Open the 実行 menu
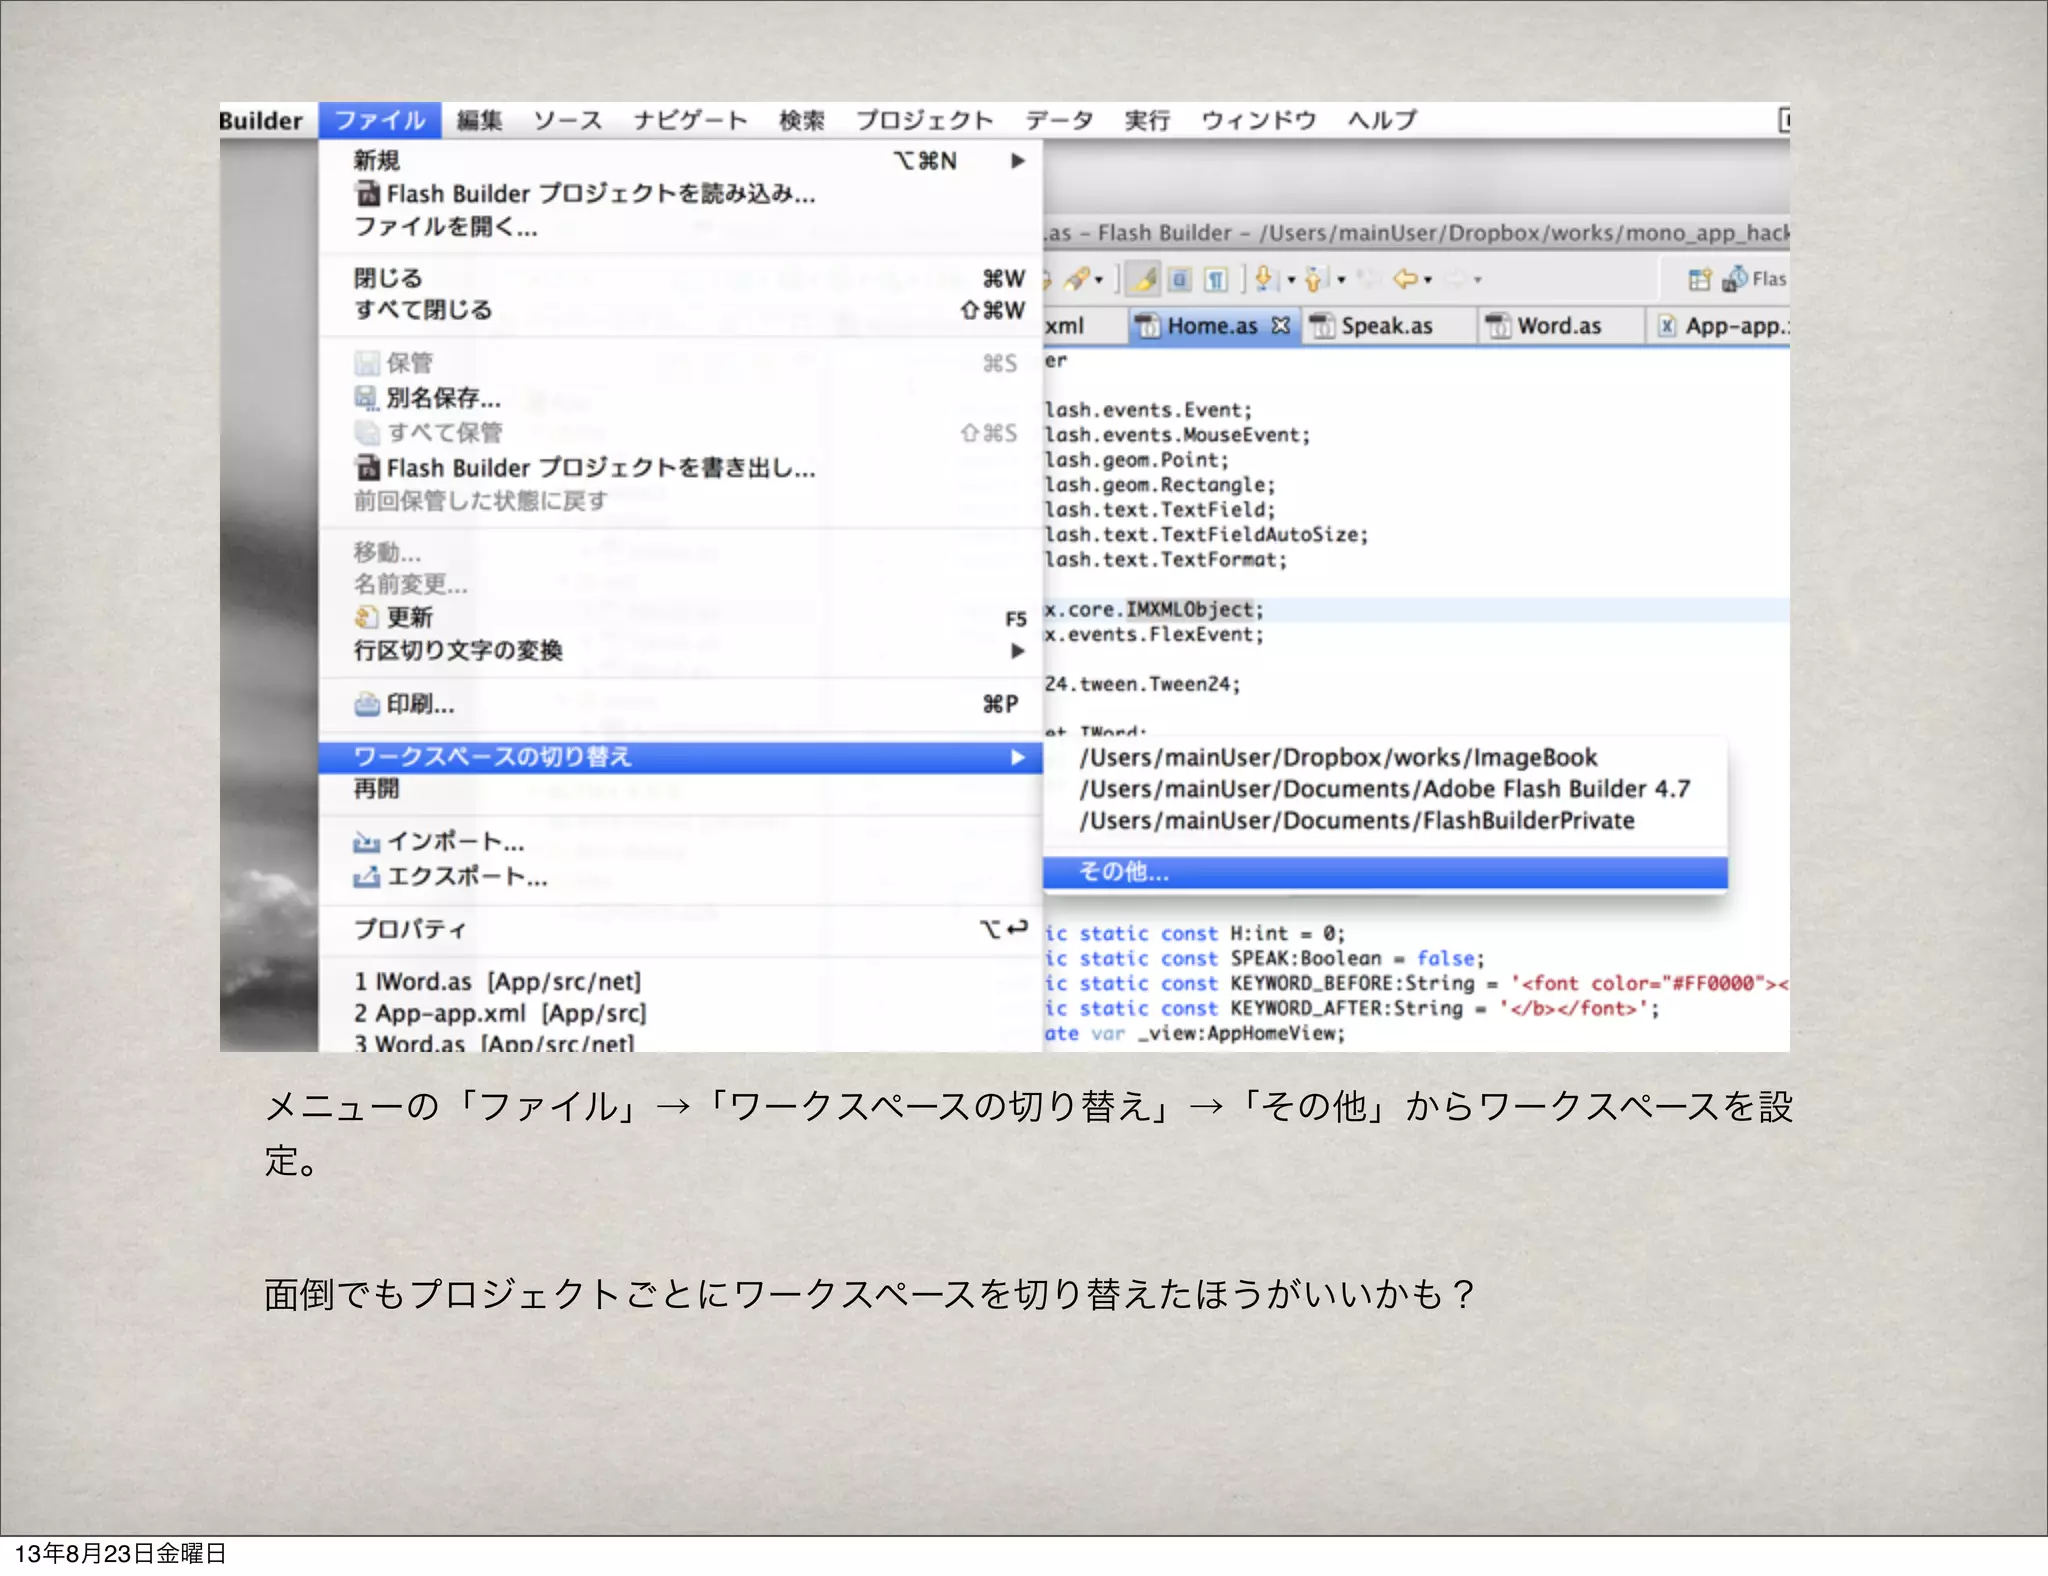 1147,120
